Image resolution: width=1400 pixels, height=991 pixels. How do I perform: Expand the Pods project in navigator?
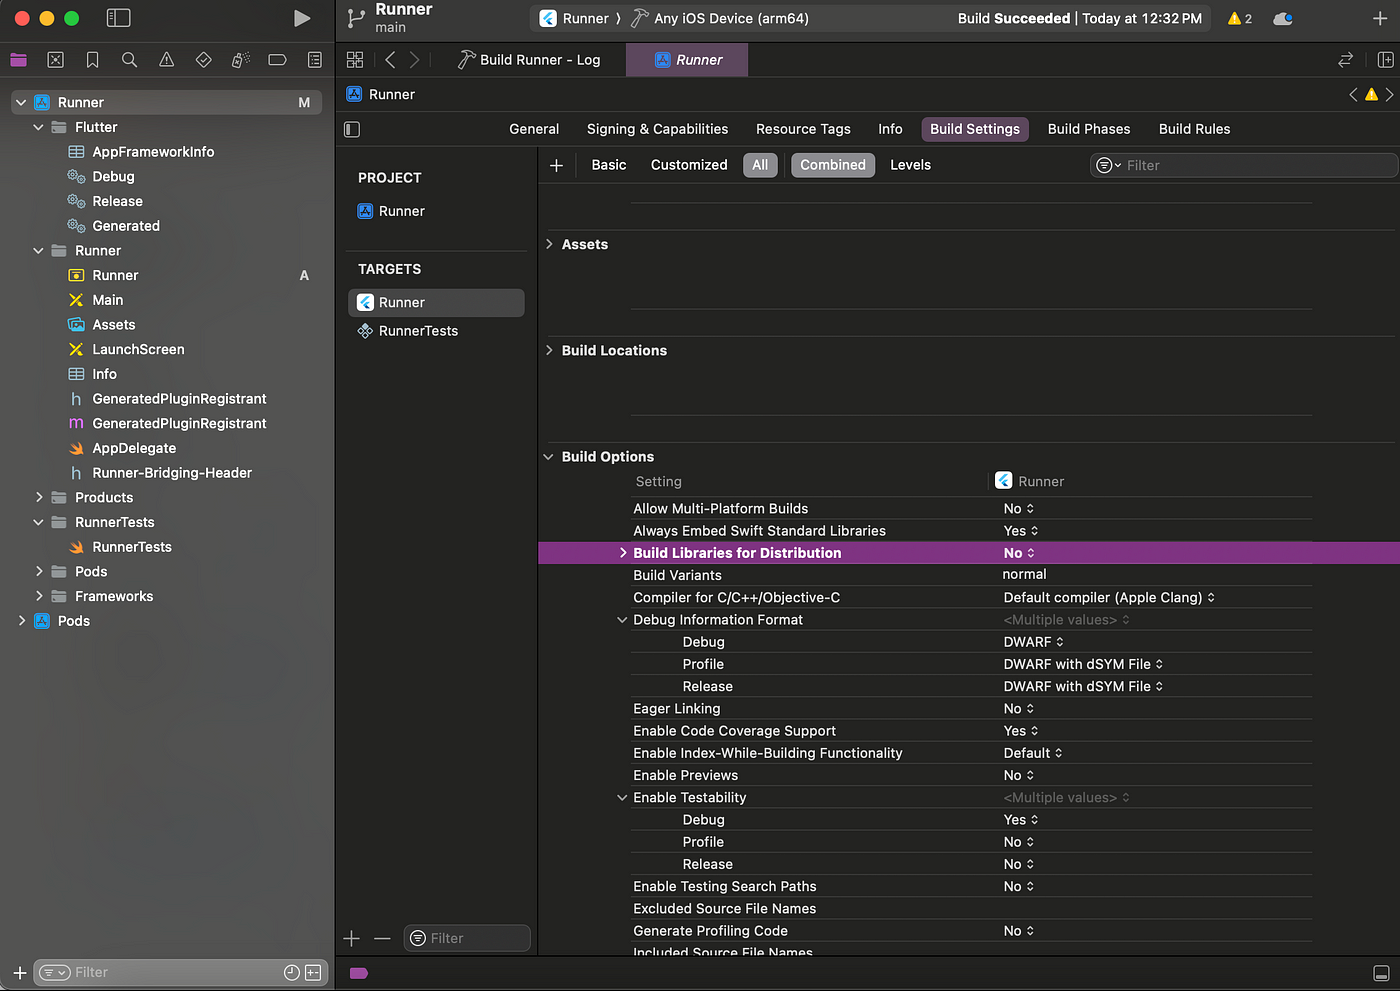(x=21, y=621)
